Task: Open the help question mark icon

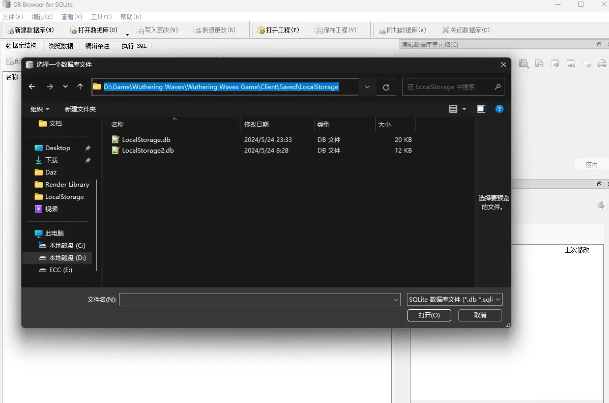Action: 498,108
